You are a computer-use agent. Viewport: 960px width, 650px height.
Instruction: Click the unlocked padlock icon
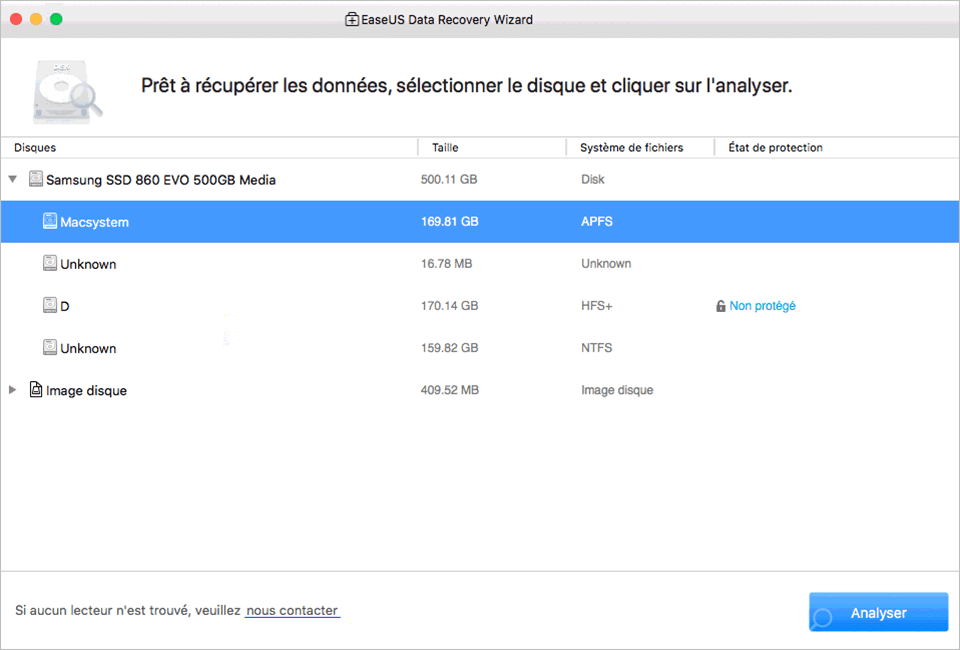pos(721,306)
